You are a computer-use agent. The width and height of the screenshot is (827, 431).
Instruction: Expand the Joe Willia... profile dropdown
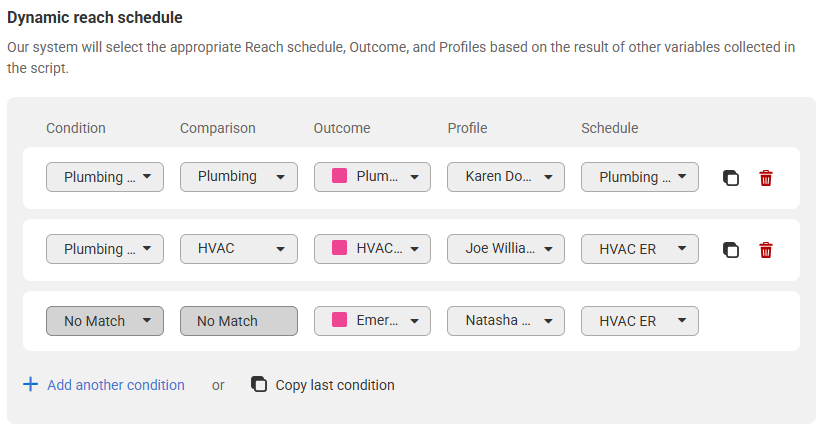pyautogui.click(x=505, y=249)
